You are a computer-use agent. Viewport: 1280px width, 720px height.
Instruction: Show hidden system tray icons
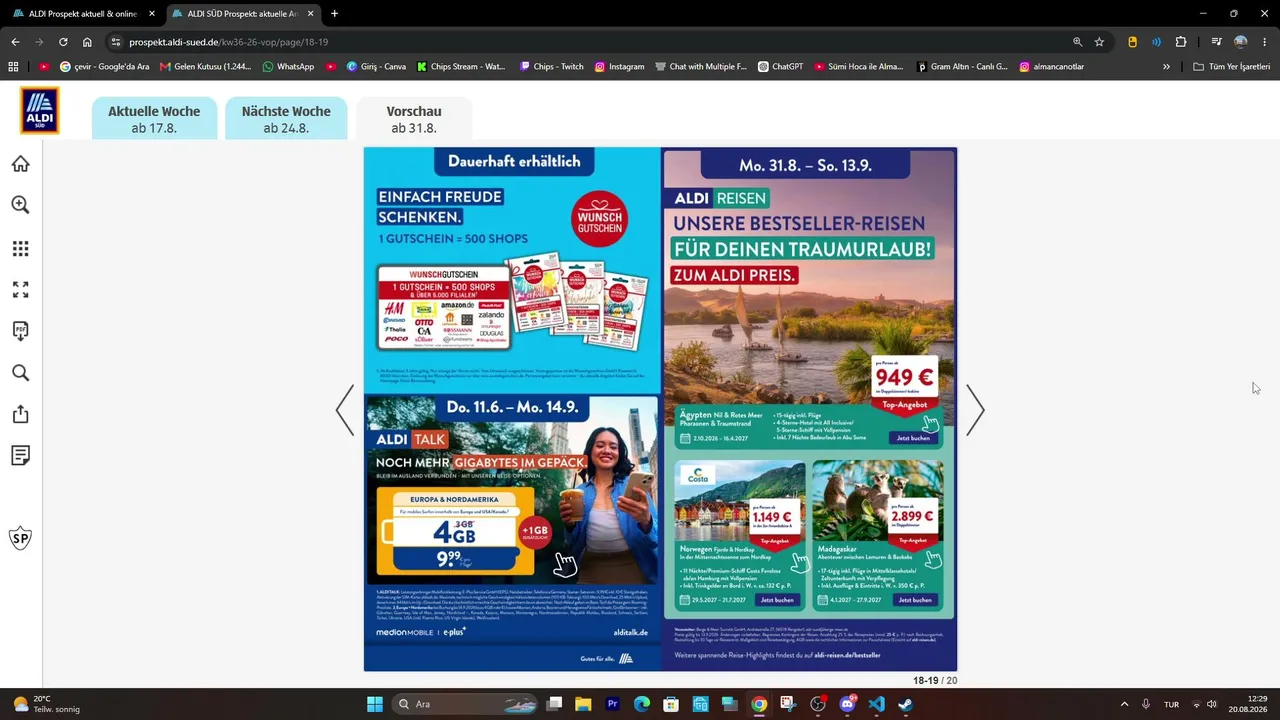click(1124, 704)
